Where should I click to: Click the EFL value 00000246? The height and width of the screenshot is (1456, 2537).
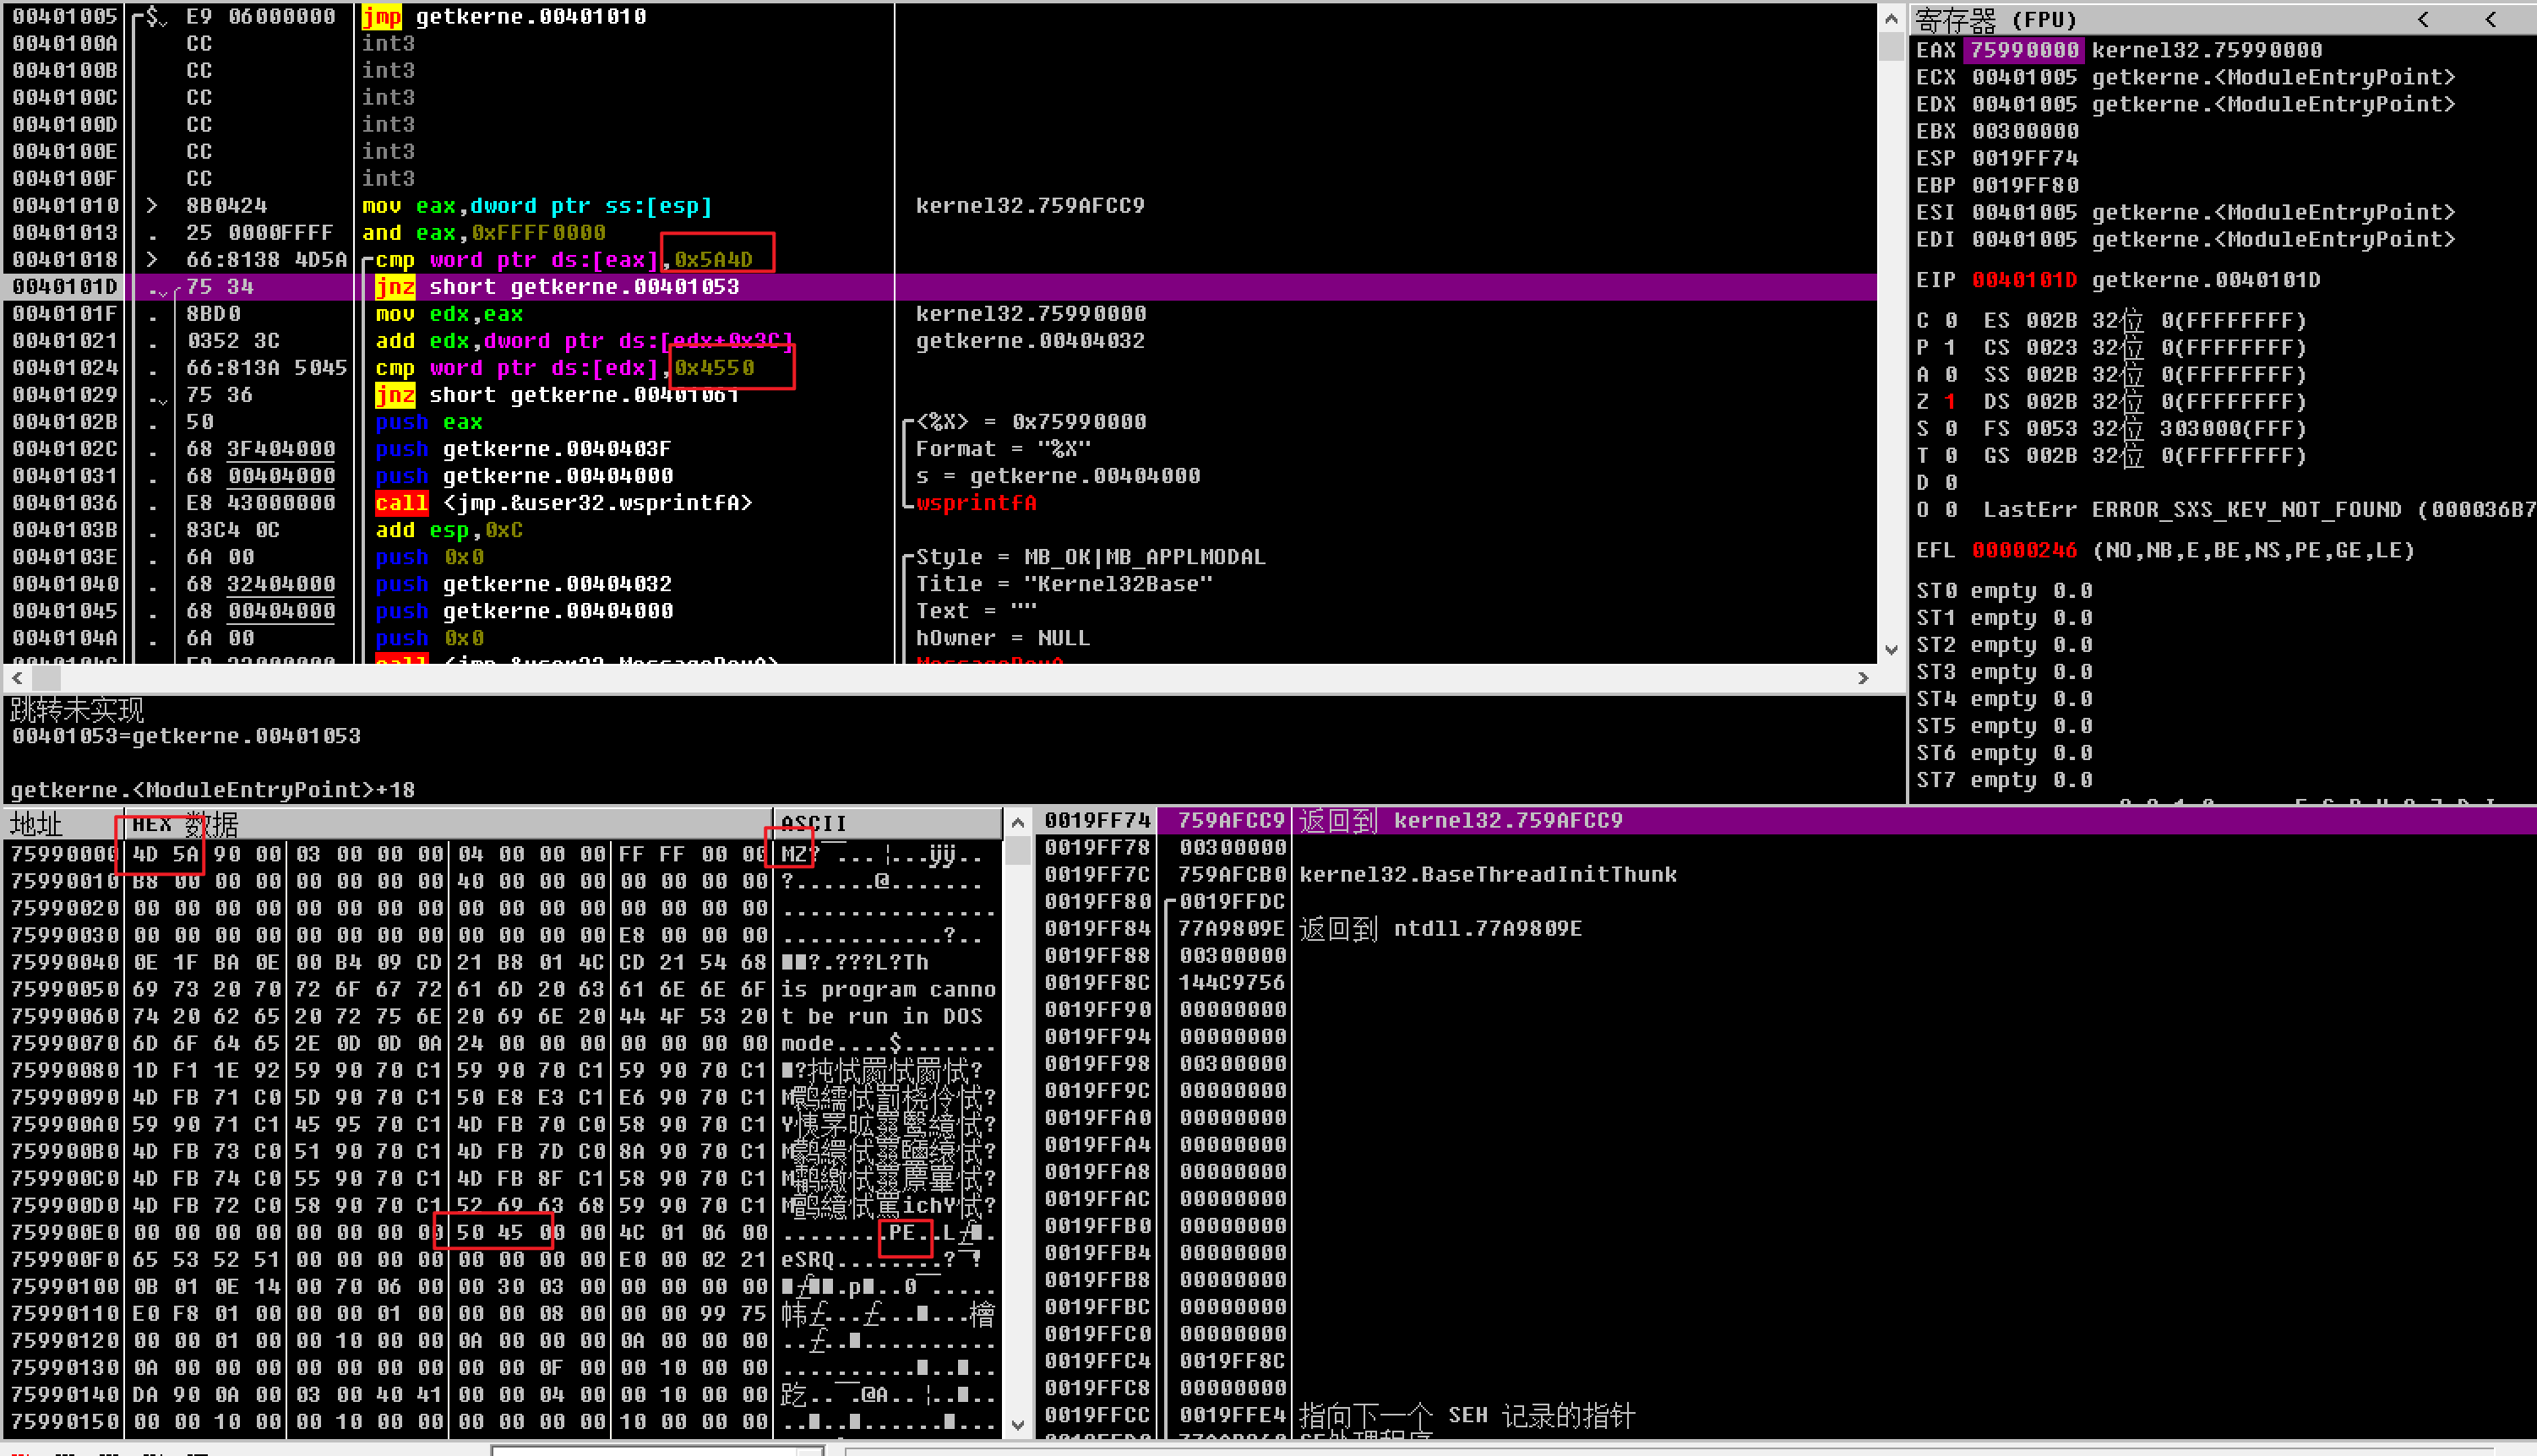pos(2024,550)
